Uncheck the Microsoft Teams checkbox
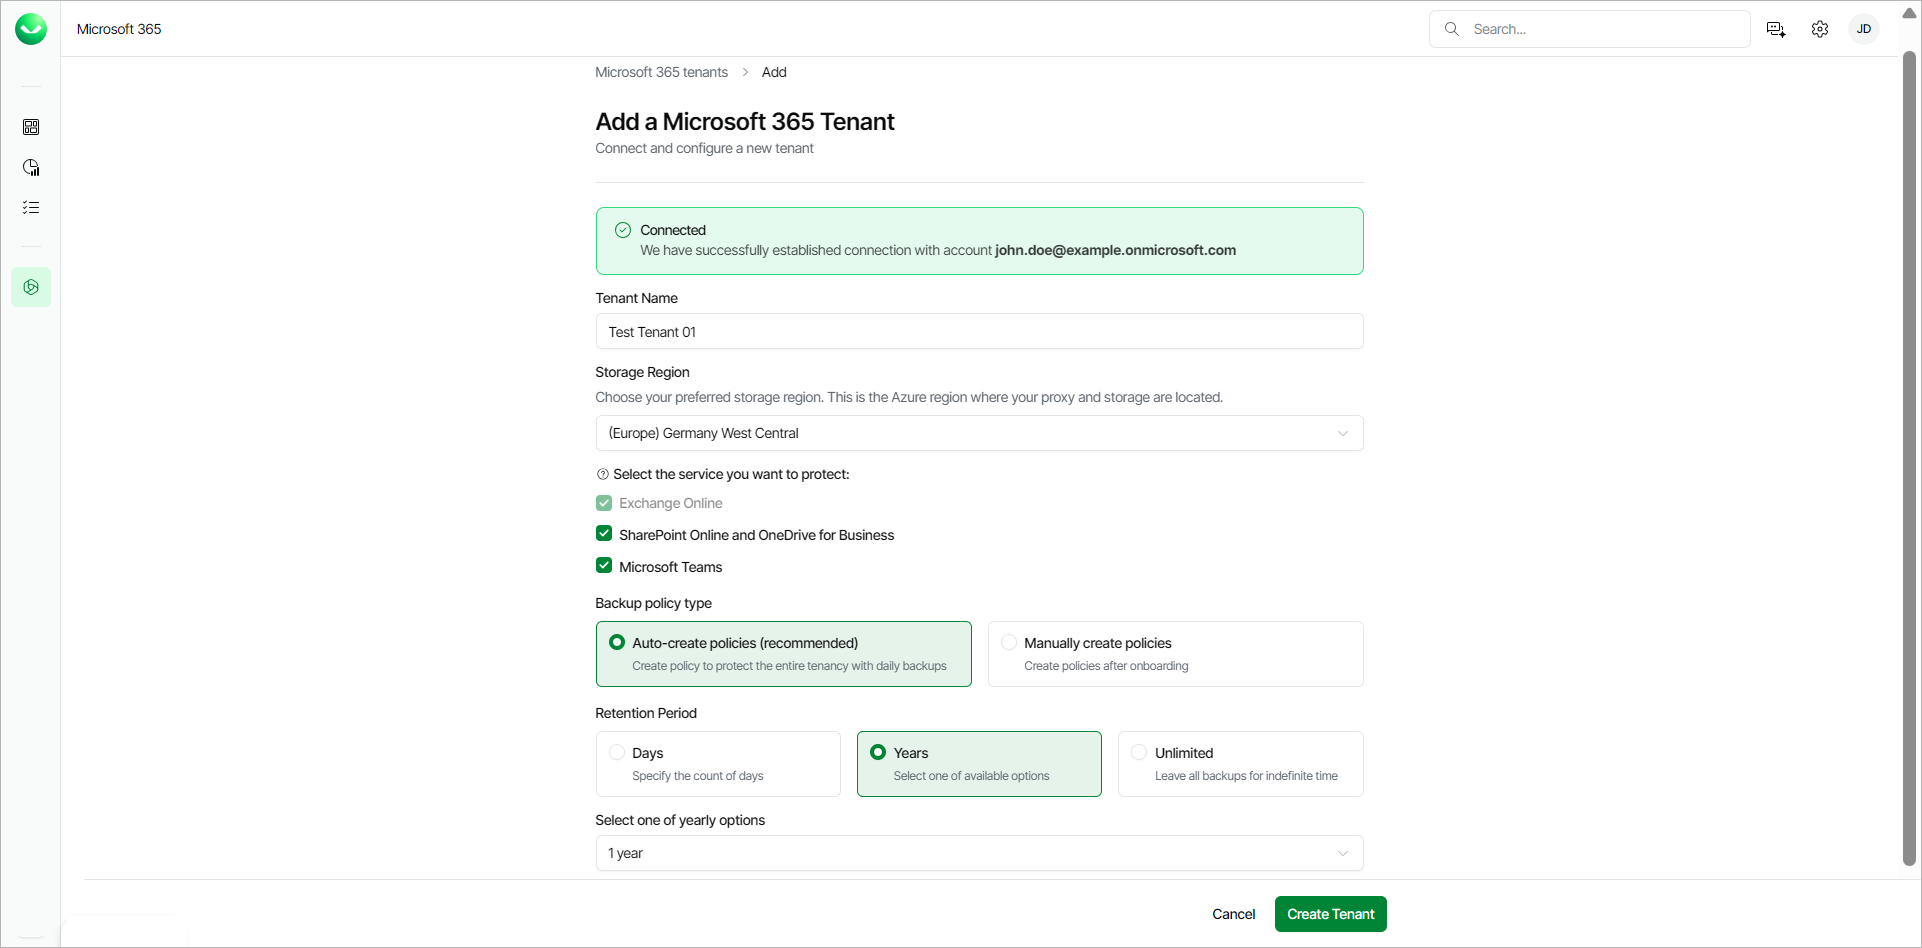Image resolution: width=1922 pixels, height=948 pixels. (x=604, y=566)
